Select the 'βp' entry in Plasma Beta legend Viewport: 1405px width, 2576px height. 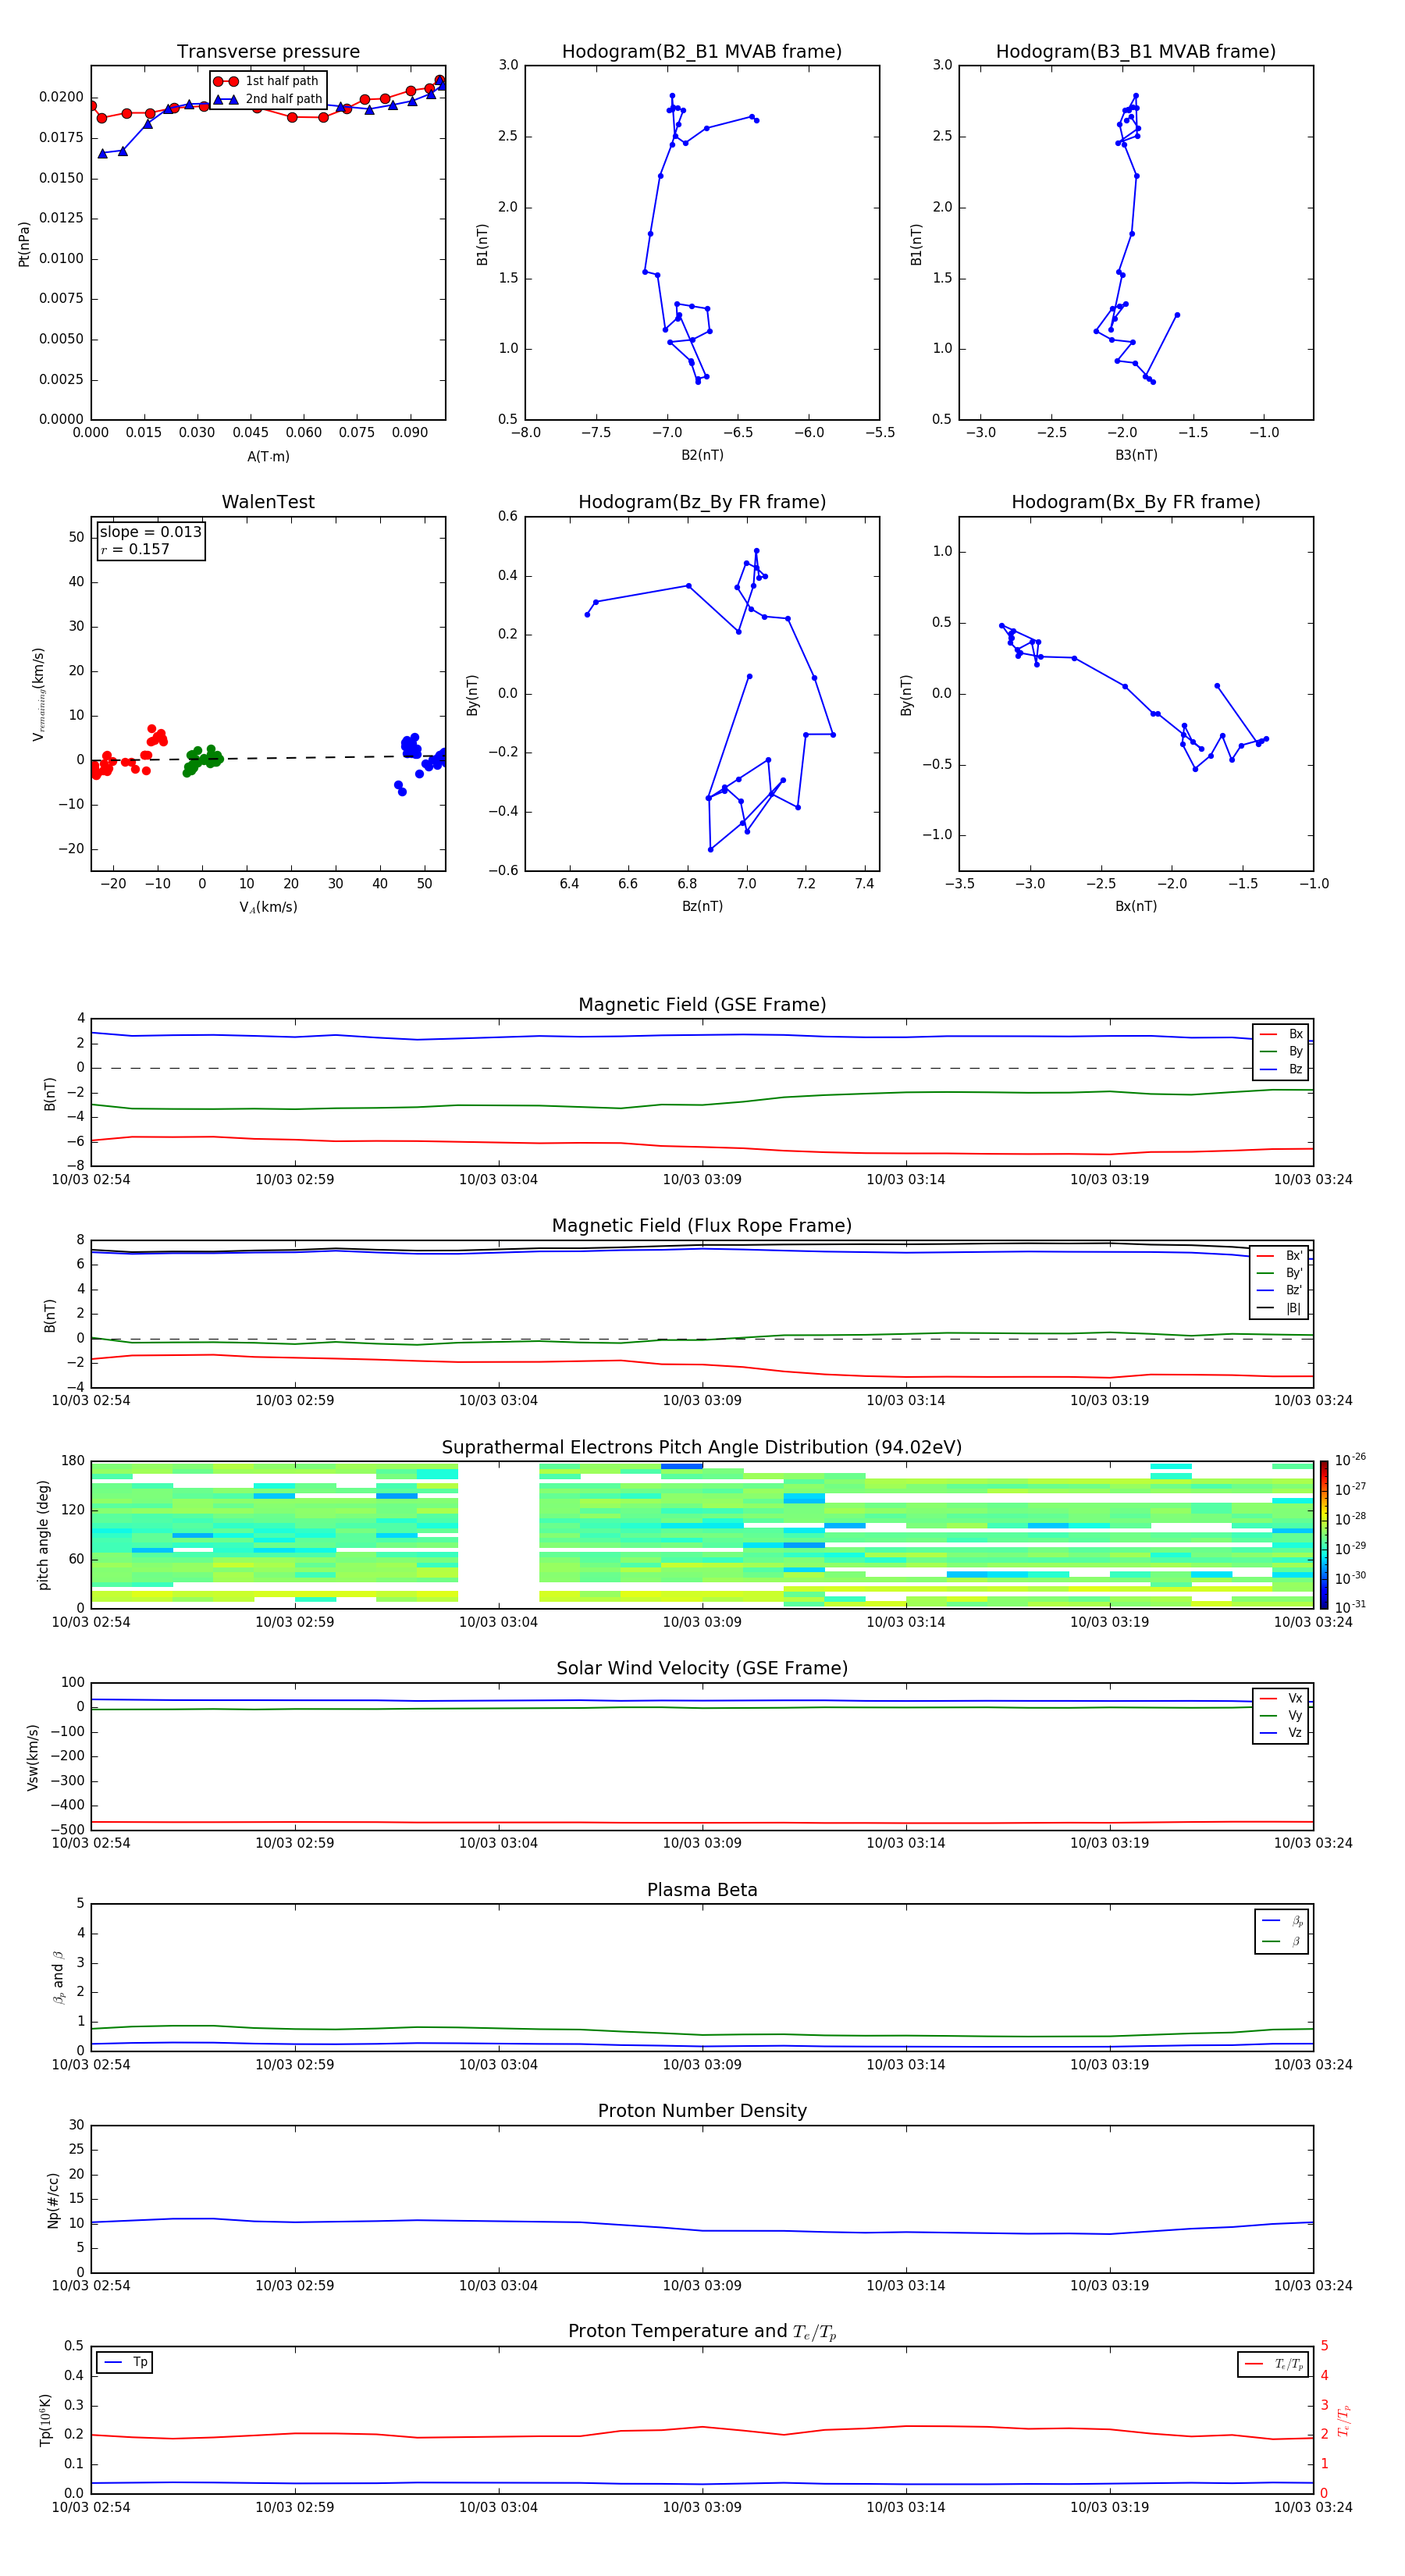click(x=1282, y=1921)
